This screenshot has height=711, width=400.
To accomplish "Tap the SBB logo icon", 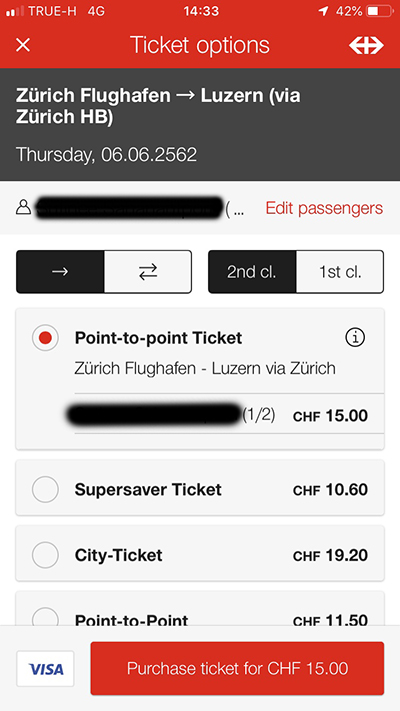I will (x=366, y=45).
